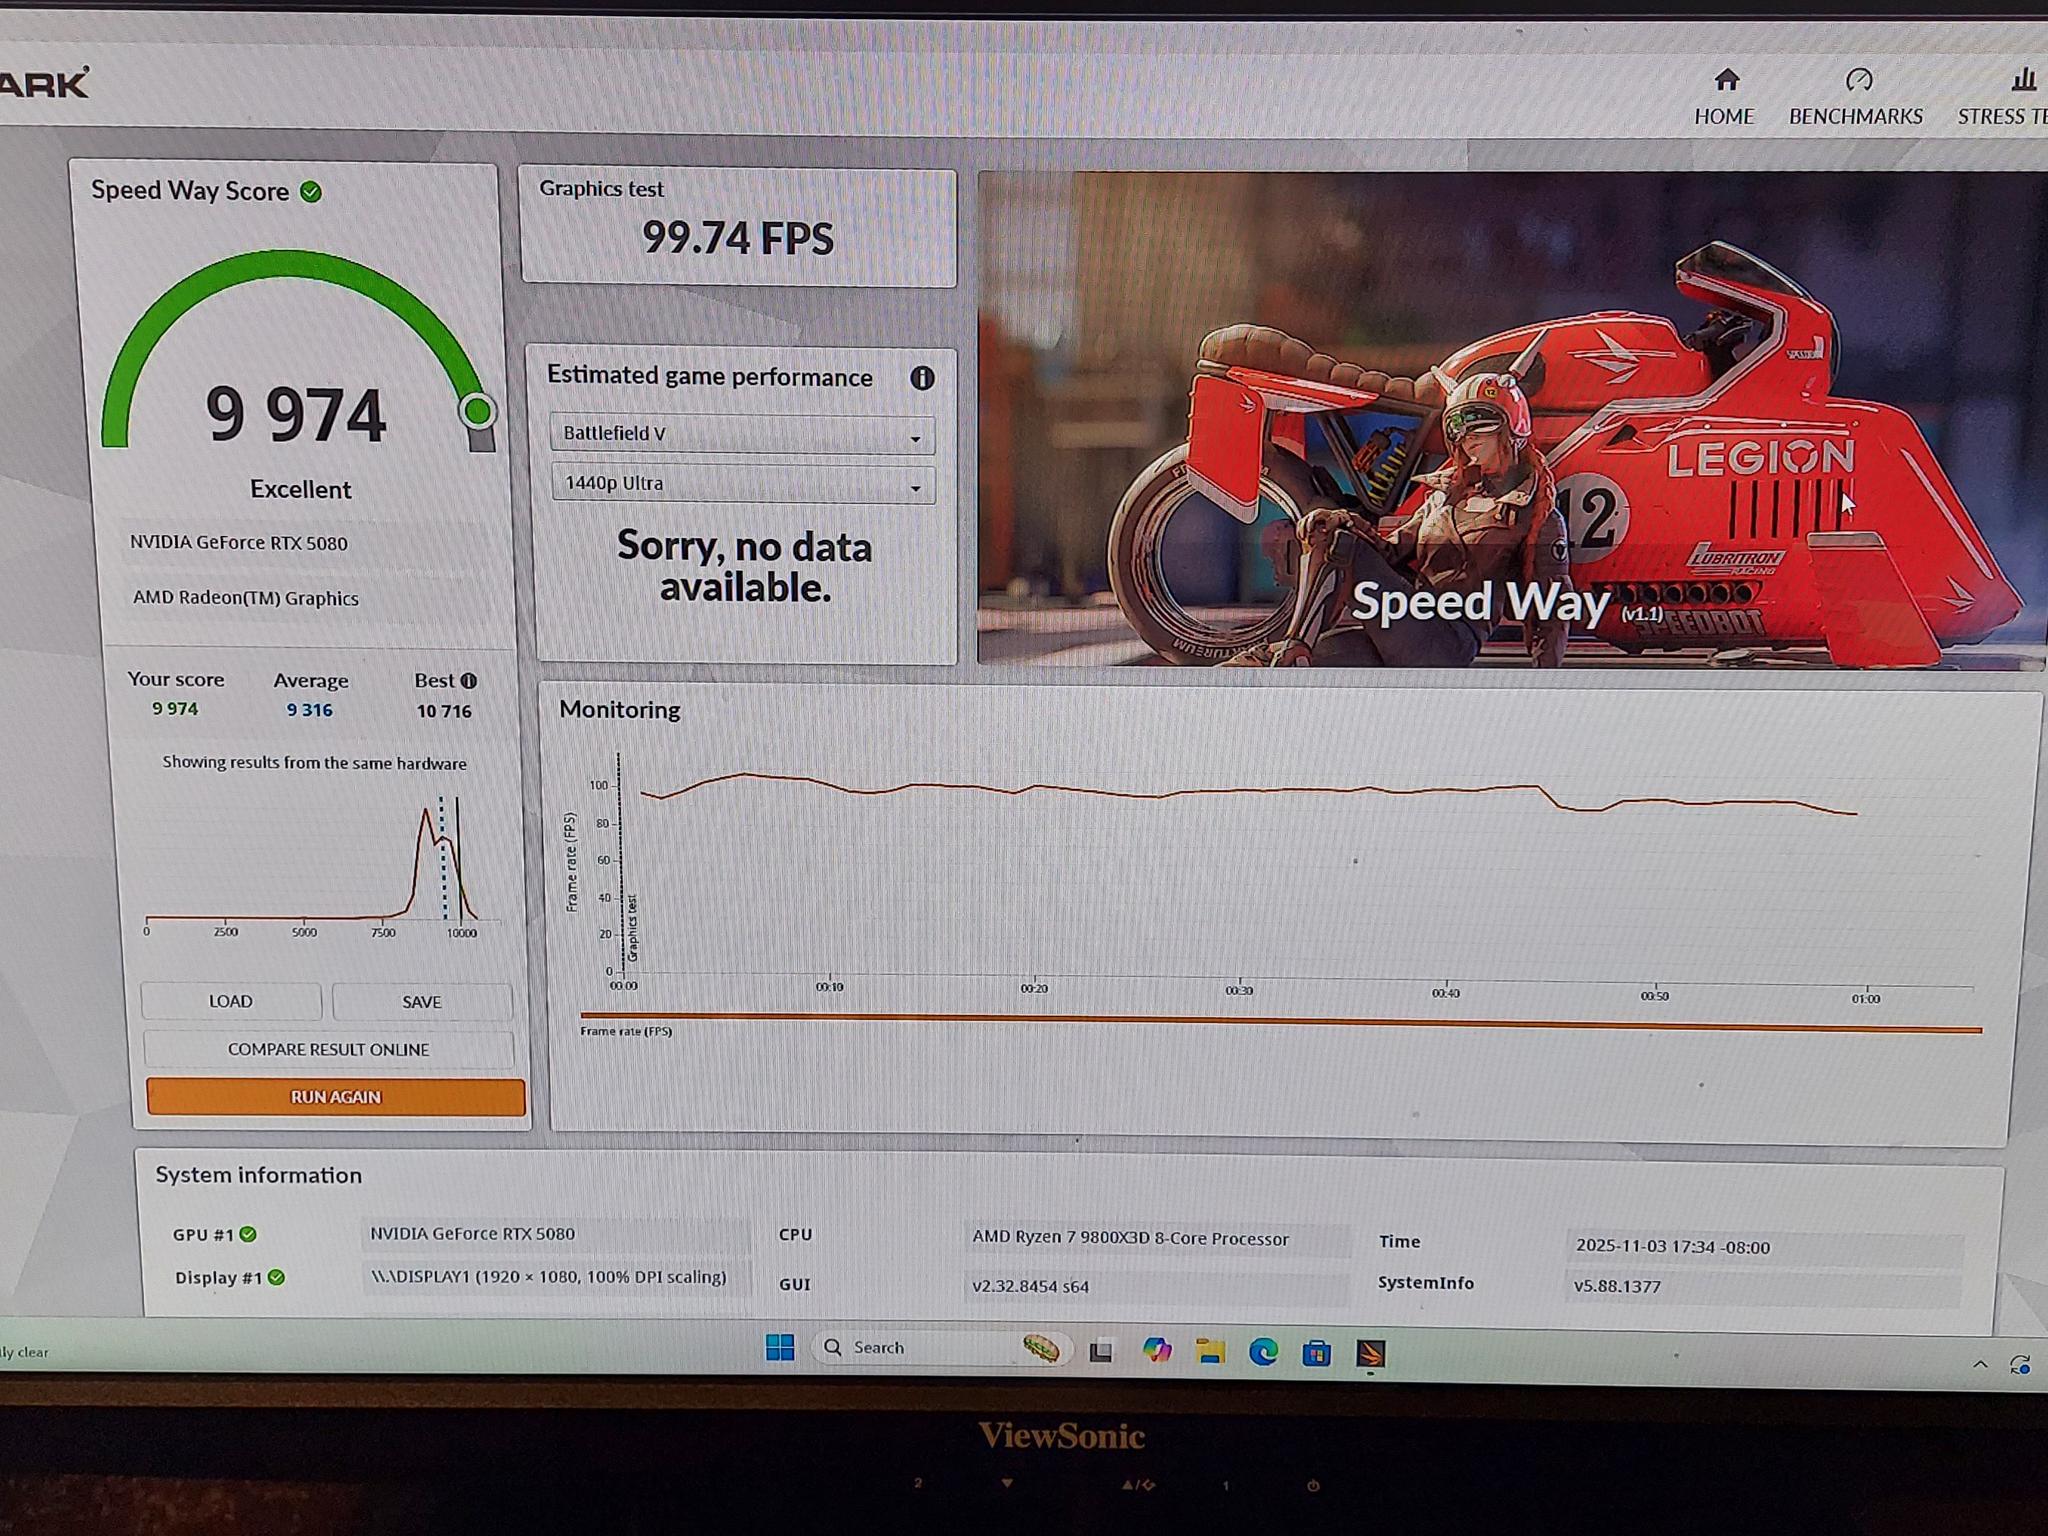Screen dimensions: 2048x1536
Task: Click the green Speed Way Score validation checkmark
Action: (x=311, y=192)
